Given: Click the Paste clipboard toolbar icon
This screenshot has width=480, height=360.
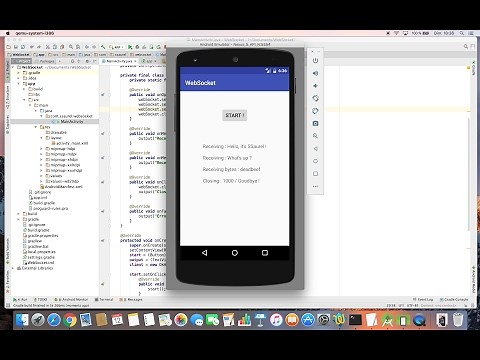Looking at the screenshot, I should 62,47.
